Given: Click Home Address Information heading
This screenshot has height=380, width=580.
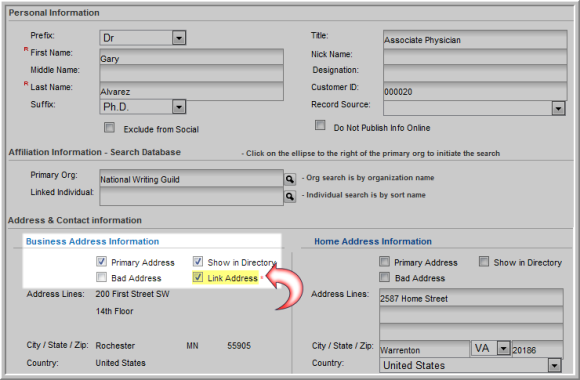Looking at the screenshot, I should 373,241.
